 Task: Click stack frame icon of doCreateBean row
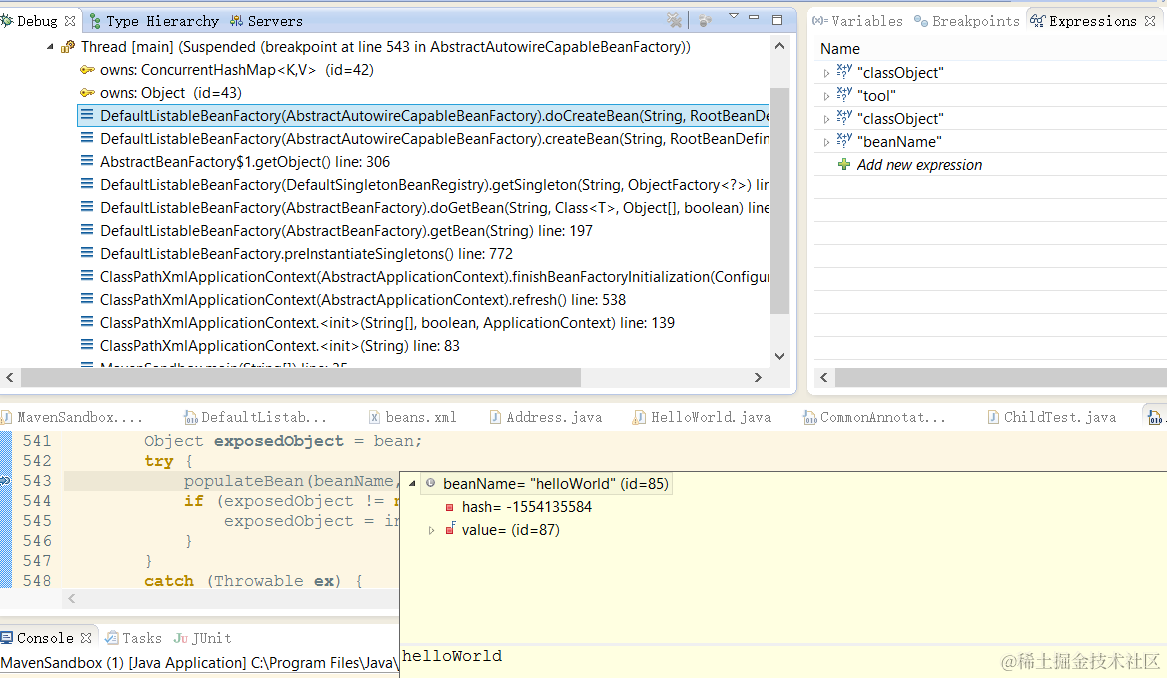(x=87, y=115)
